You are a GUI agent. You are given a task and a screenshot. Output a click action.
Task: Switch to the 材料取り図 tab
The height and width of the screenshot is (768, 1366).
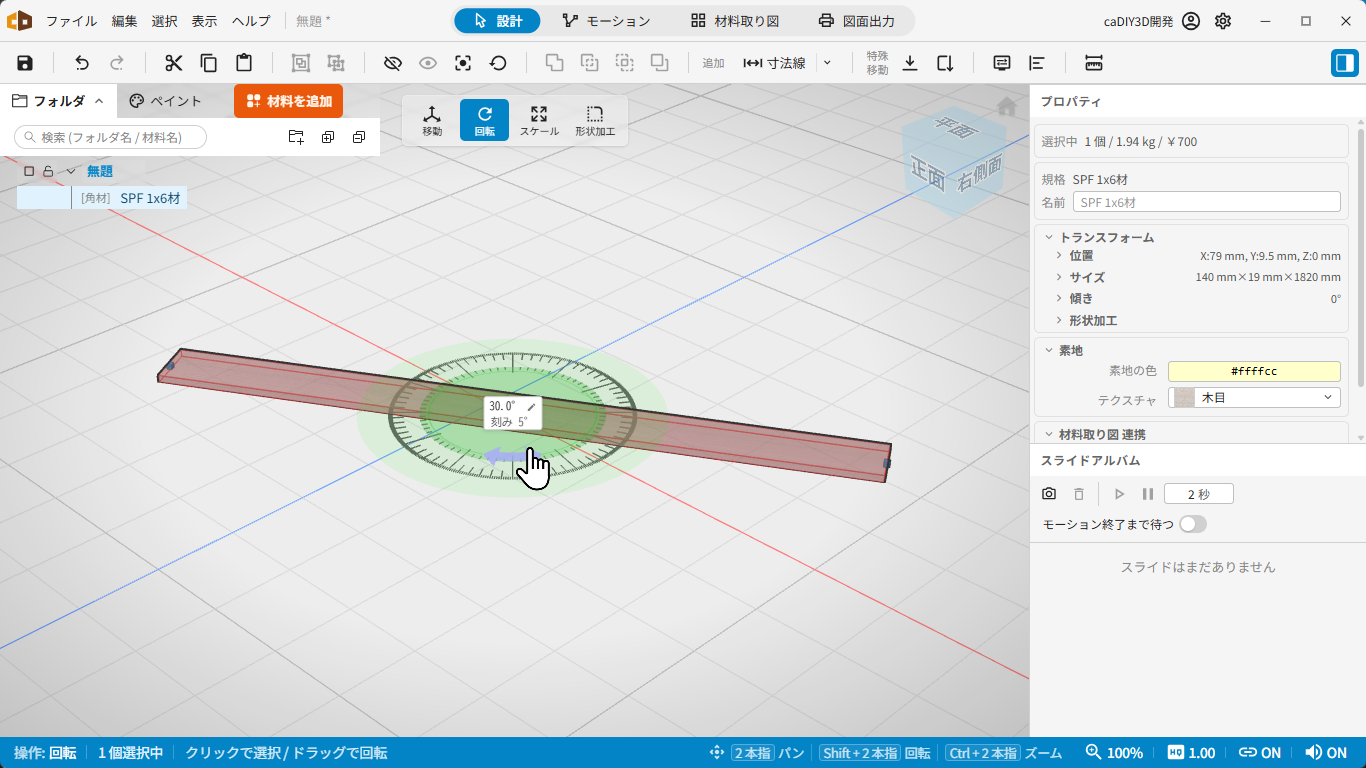click(735, 21)
